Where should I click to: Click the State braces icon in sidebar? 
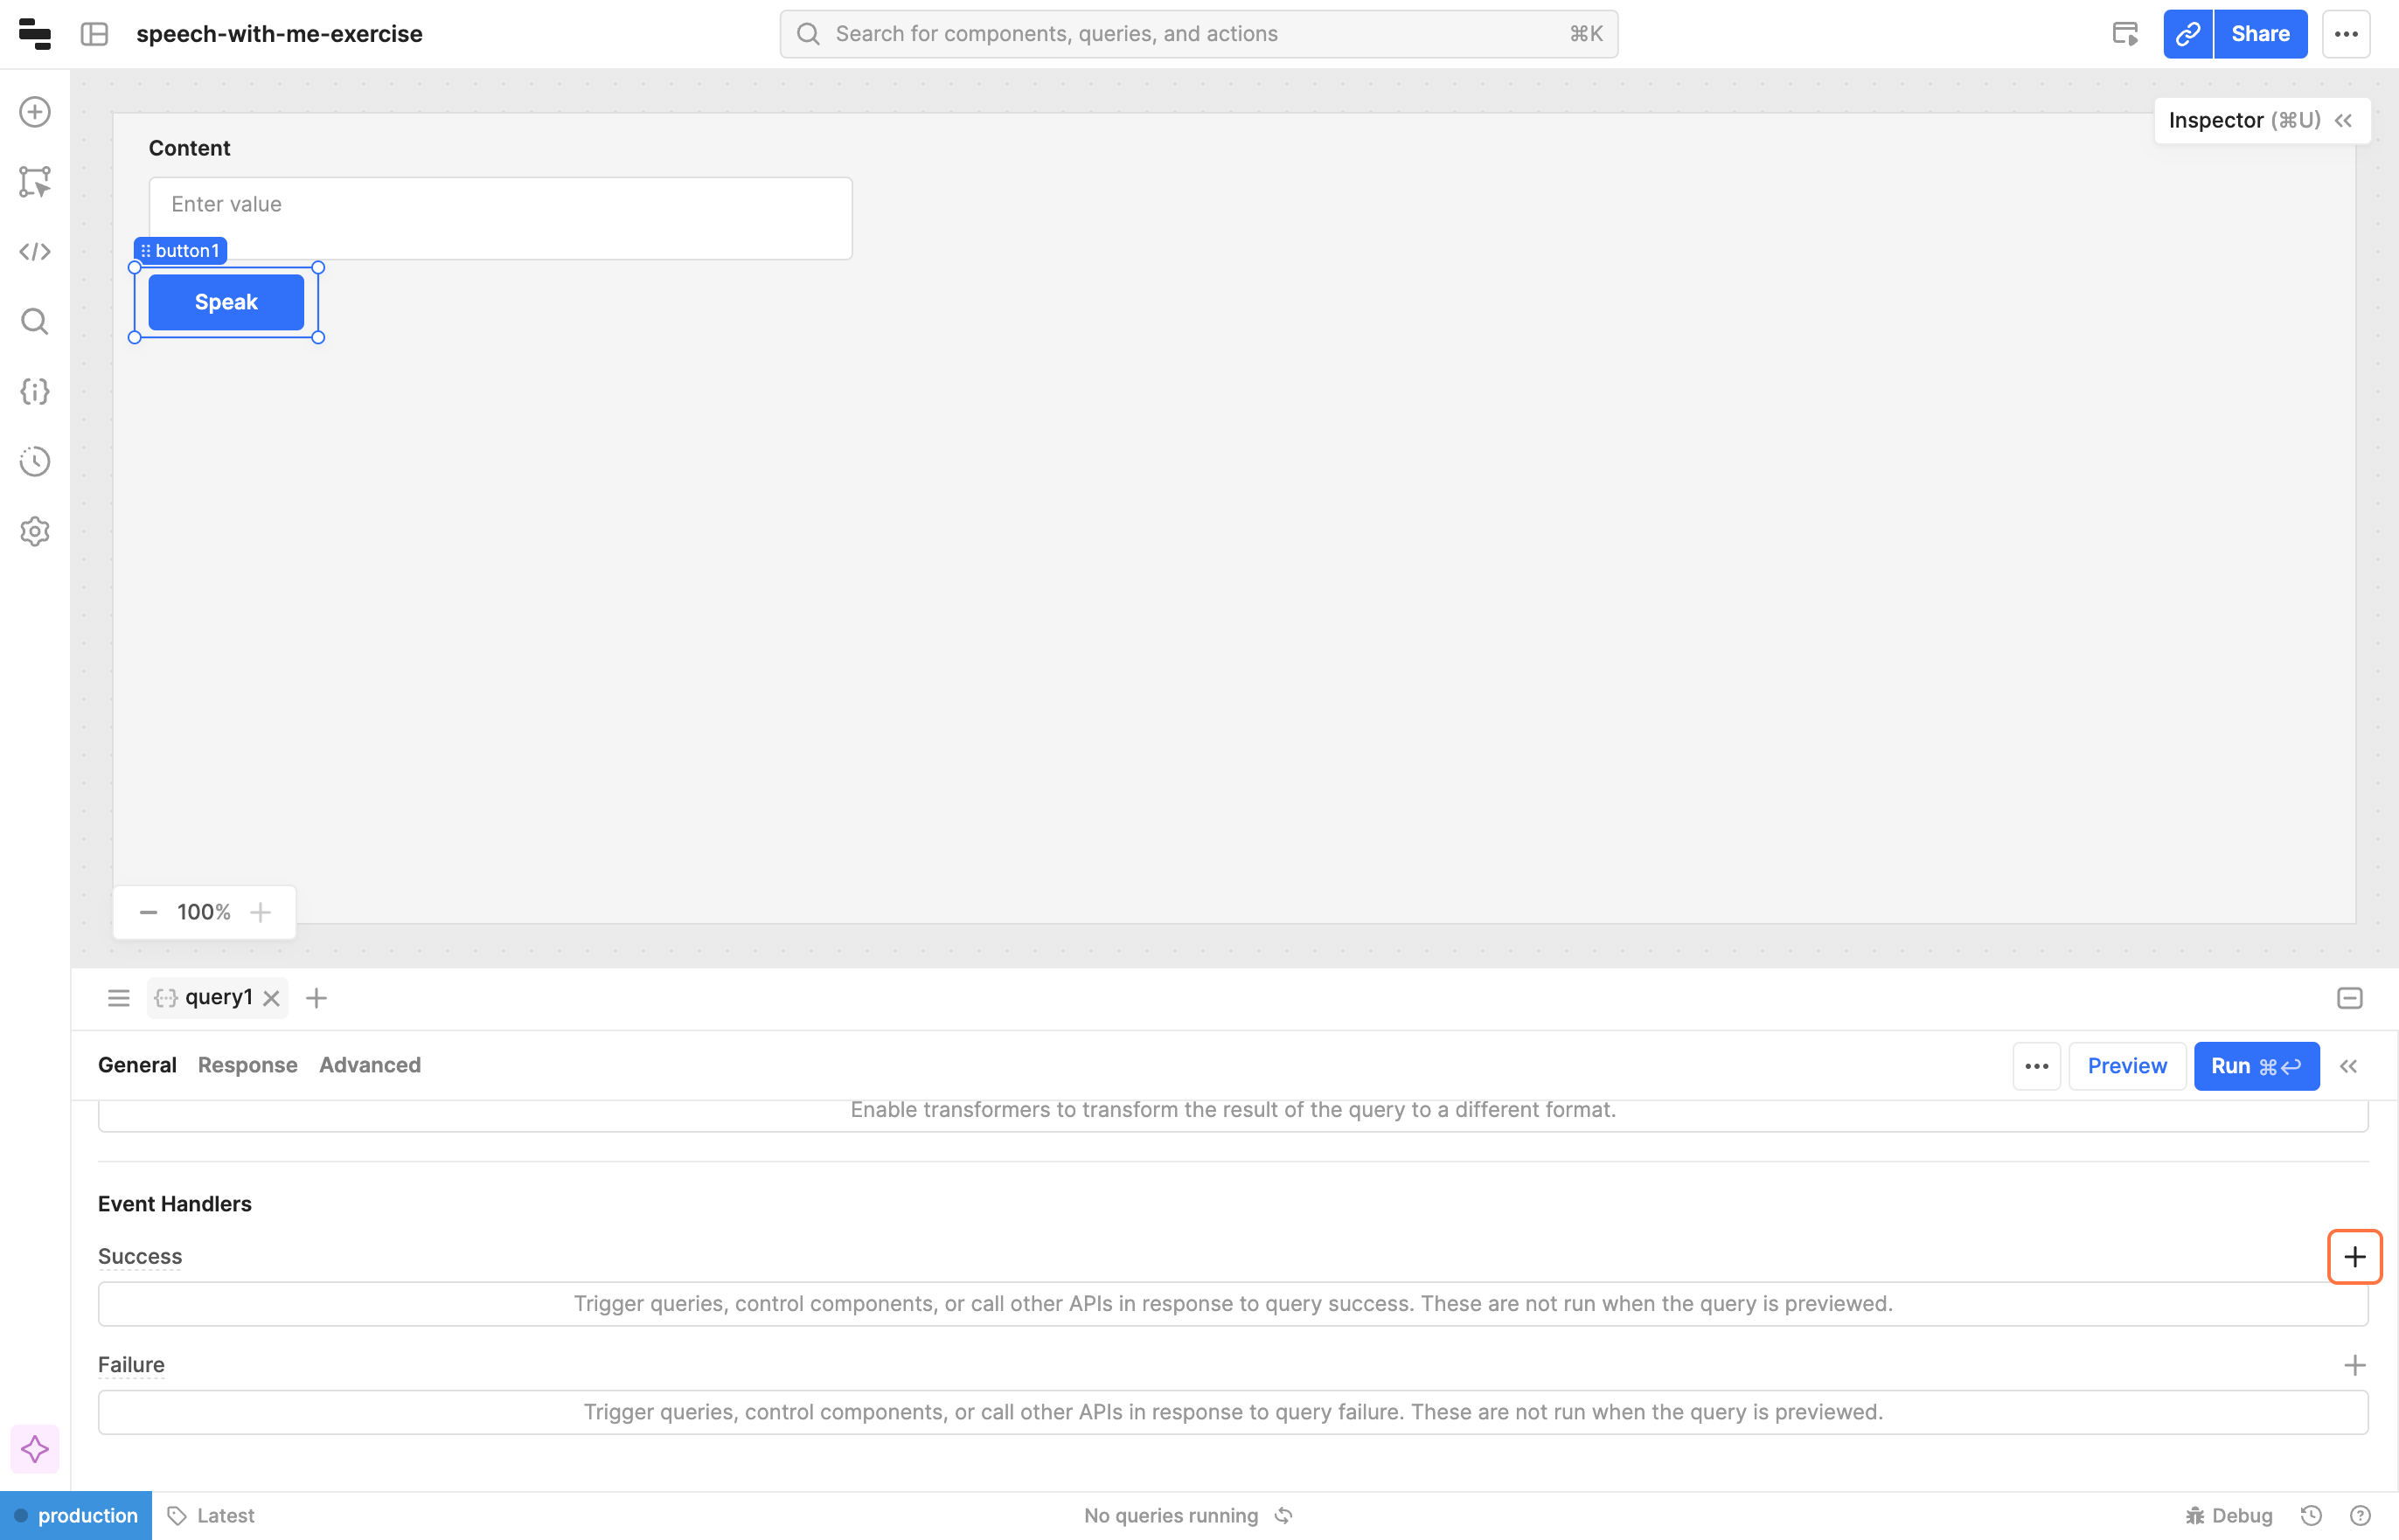(x=35, y=391)
